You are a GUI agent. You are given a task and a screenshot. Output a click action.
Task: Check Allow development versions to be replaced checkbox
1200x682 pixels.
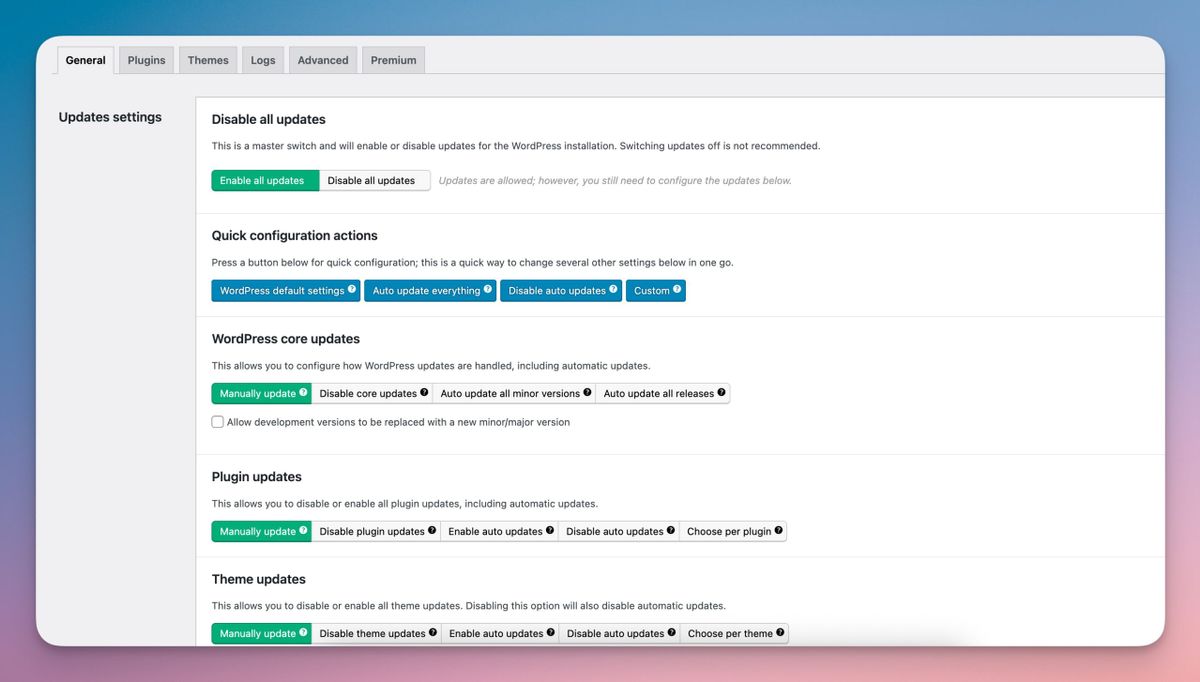[218, 422]
